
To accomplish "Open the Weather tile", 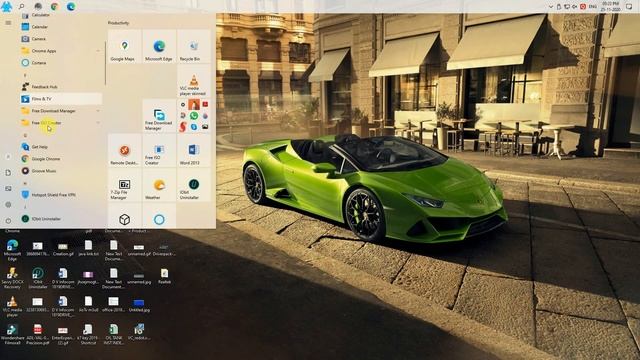I will [159, 185].
